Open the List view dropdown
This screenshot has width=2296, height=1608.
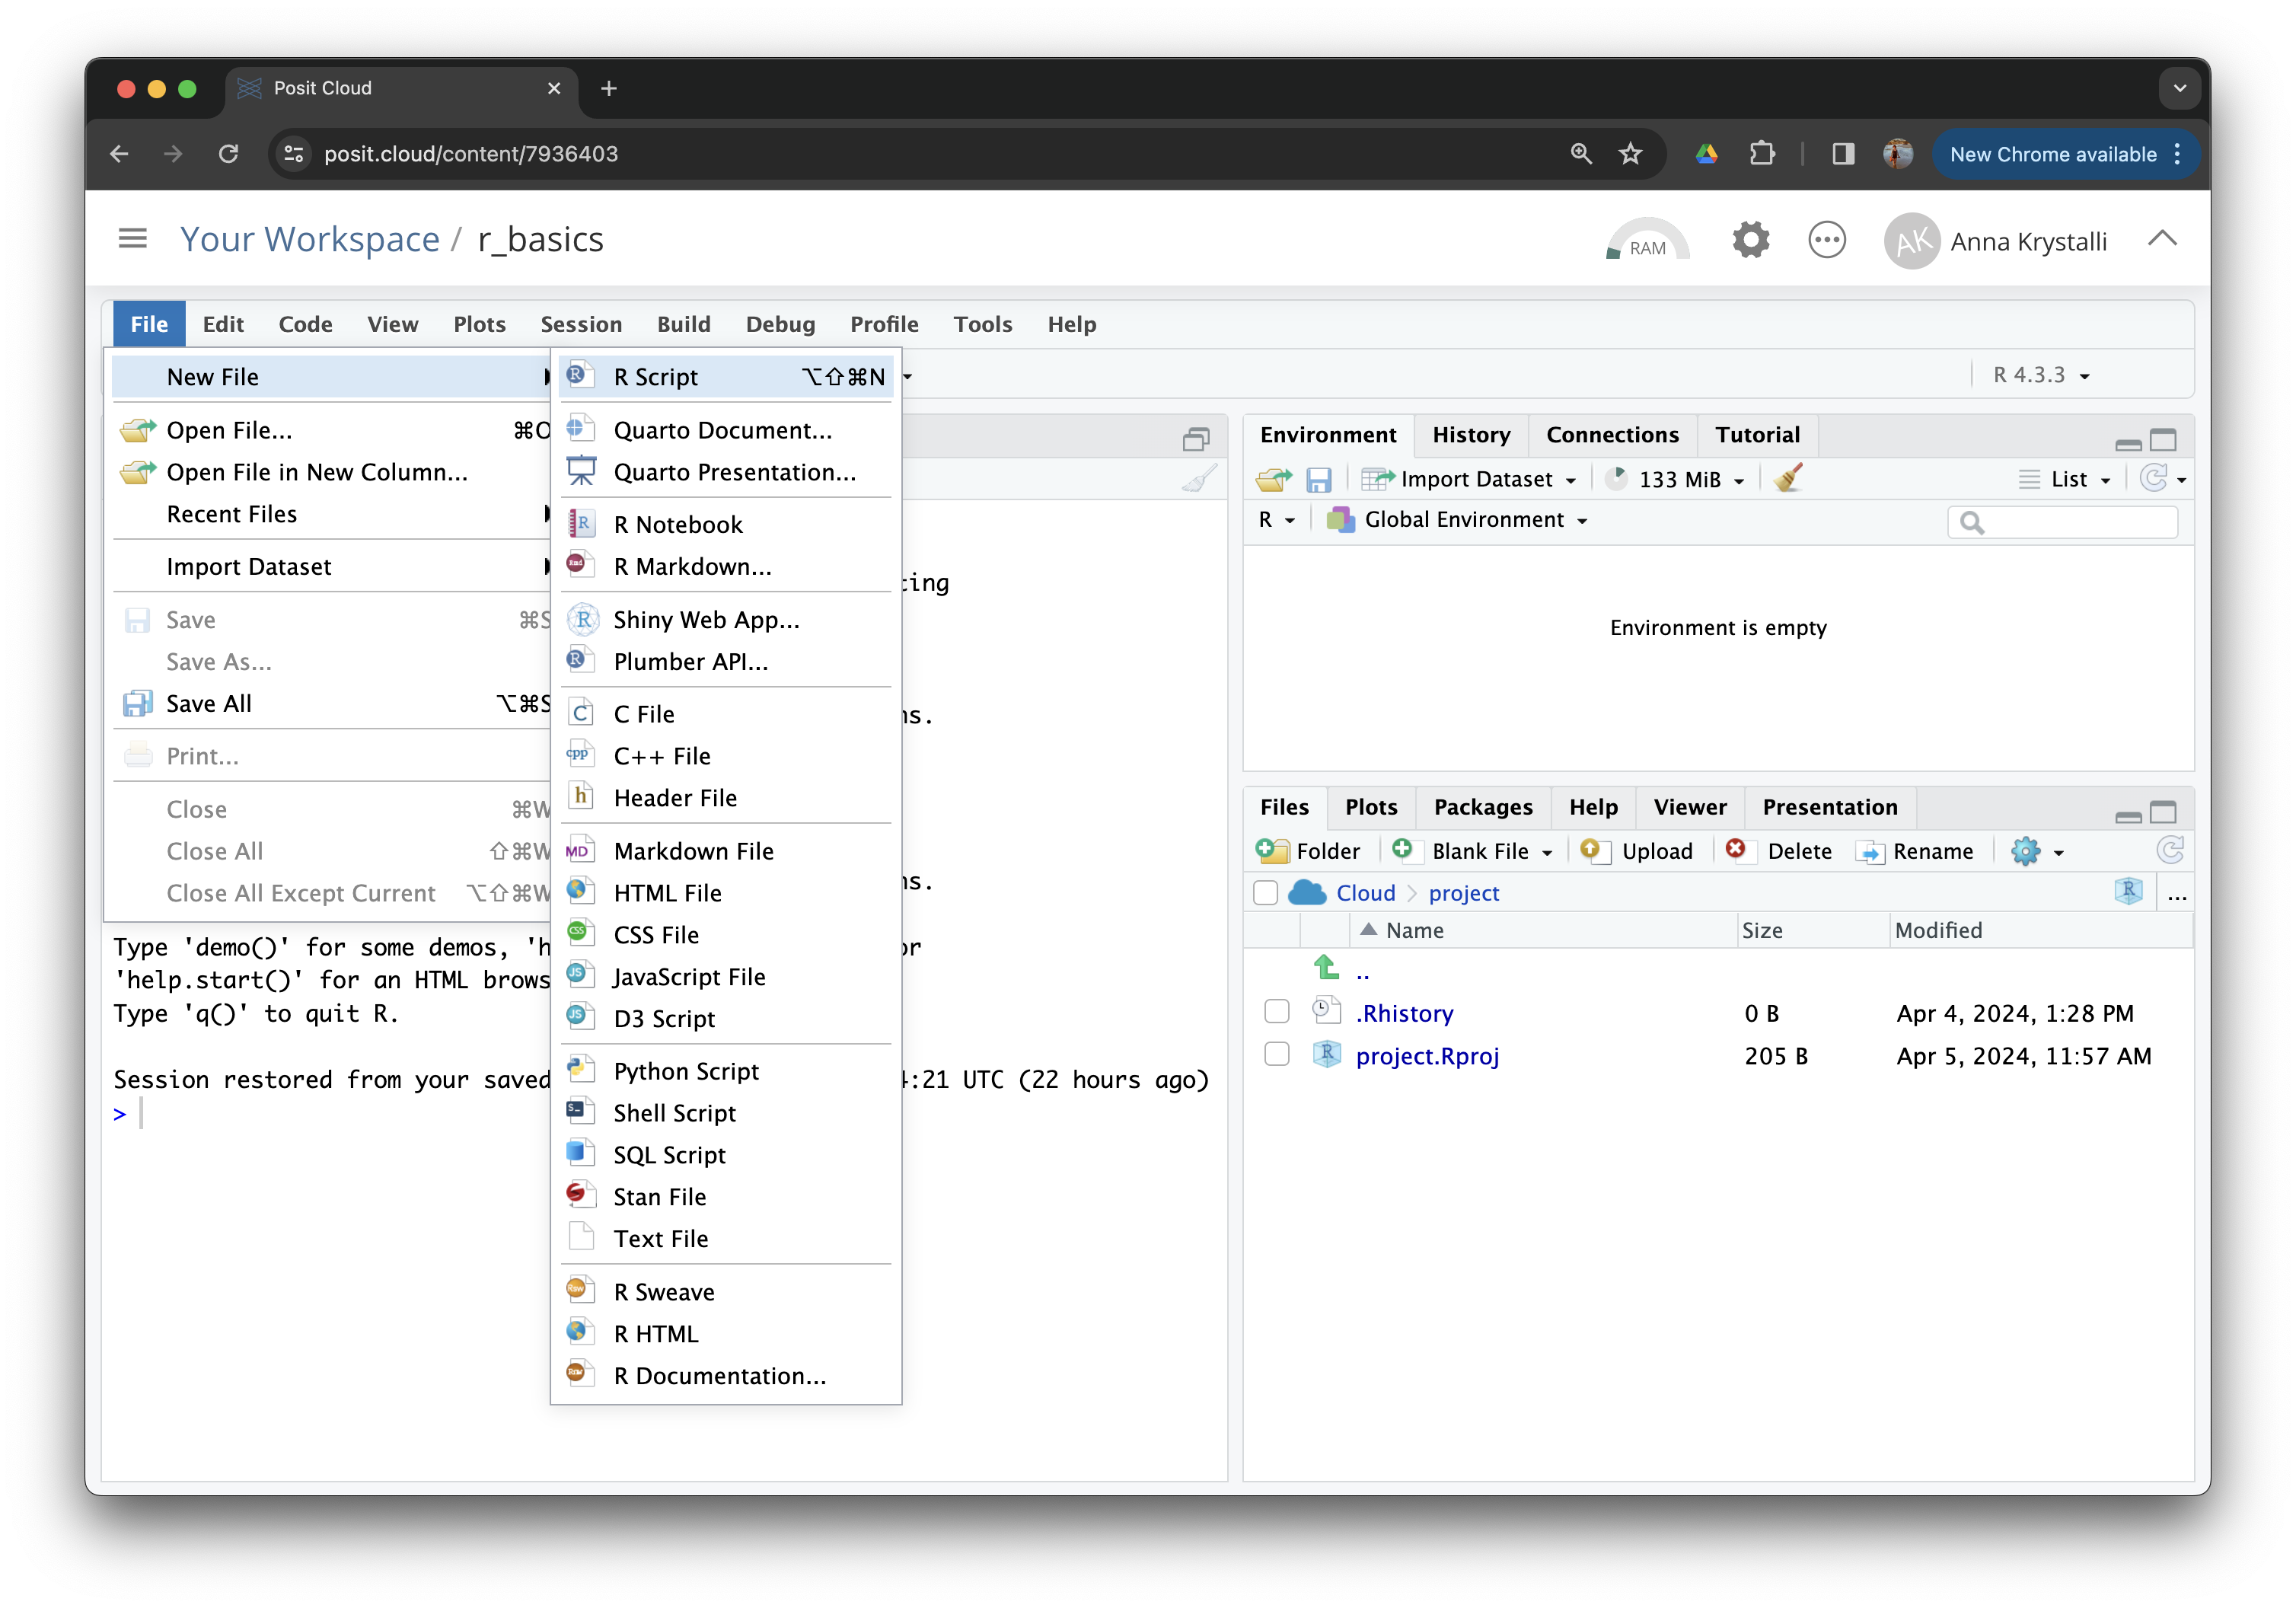point(2065,479)
